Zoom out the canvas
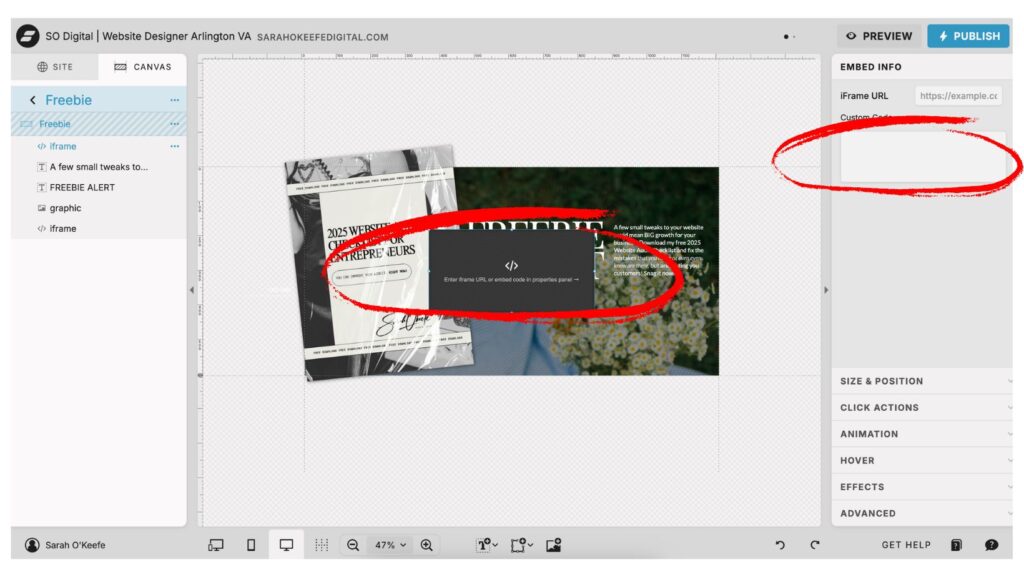The width and height of the screenshot is (1024, 577). pyautogui.click(x=353, y=545)
